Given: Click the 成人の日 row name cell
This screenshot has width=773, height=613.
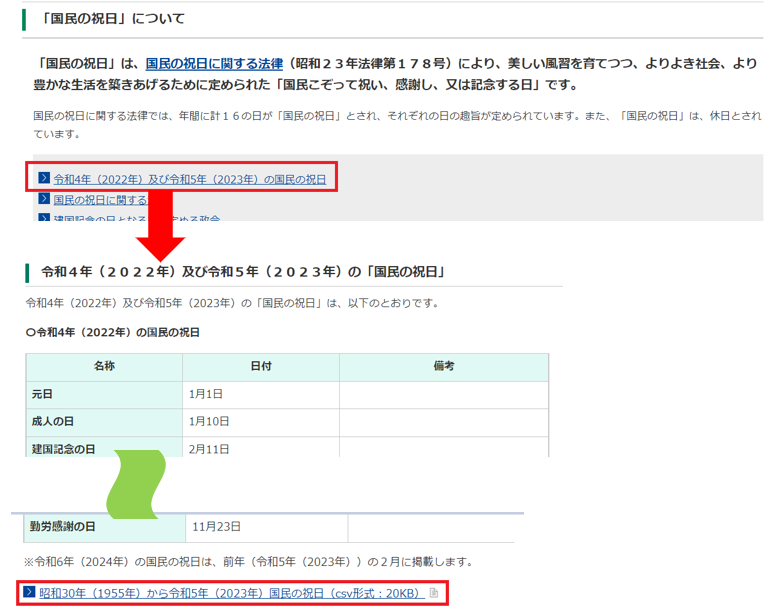Looking at the screenshot, I should click(x=104, y=422).
